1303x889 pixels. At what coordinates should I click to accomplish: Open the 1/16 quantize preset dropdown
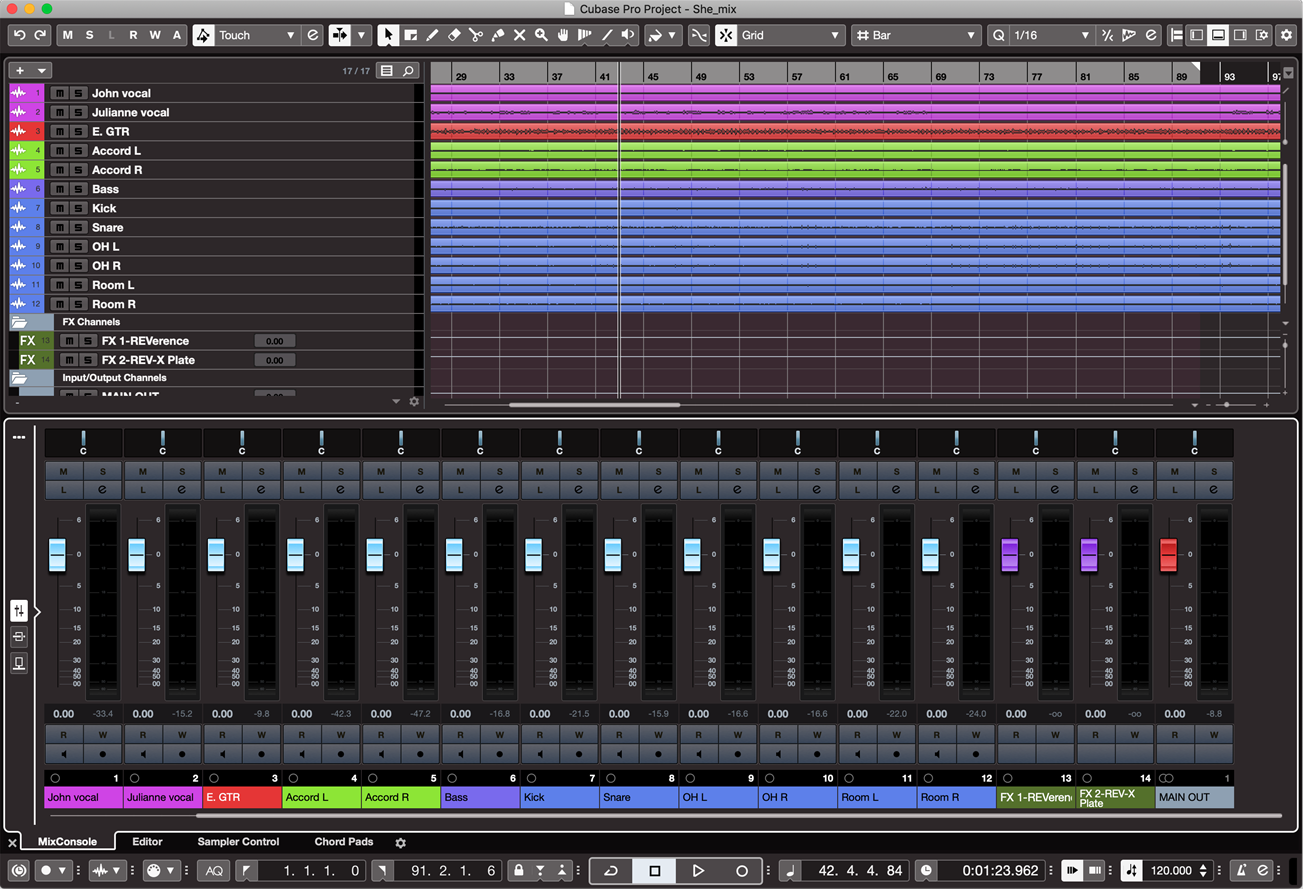click(x=1043, y=35)
